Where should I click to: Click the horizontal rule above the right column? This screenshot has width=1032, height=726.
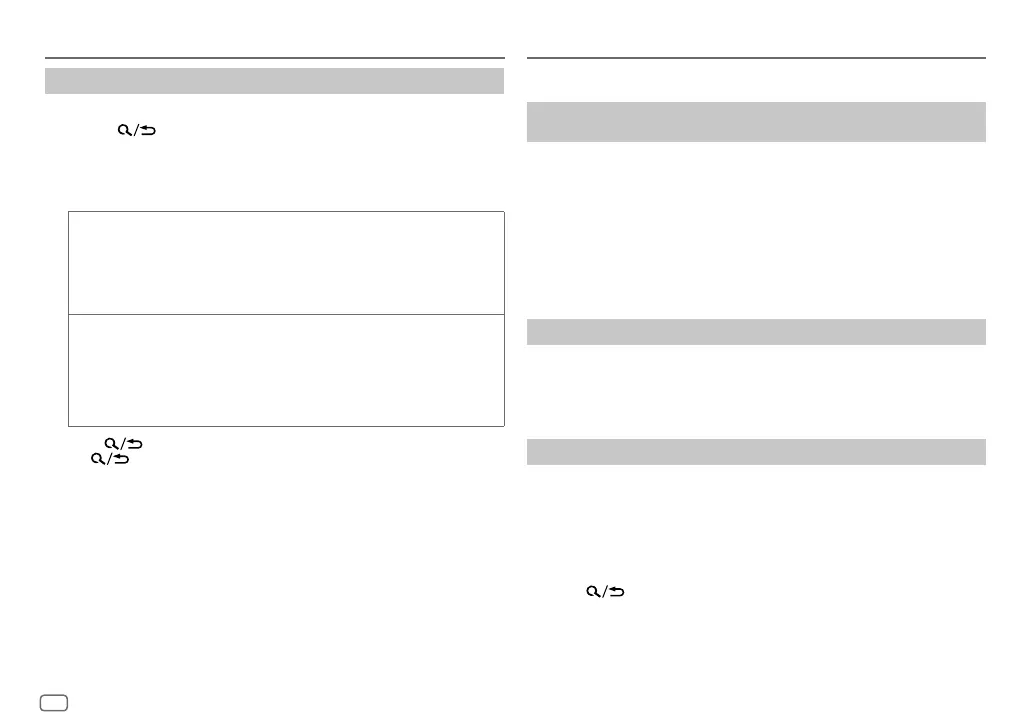click(755, 59)
